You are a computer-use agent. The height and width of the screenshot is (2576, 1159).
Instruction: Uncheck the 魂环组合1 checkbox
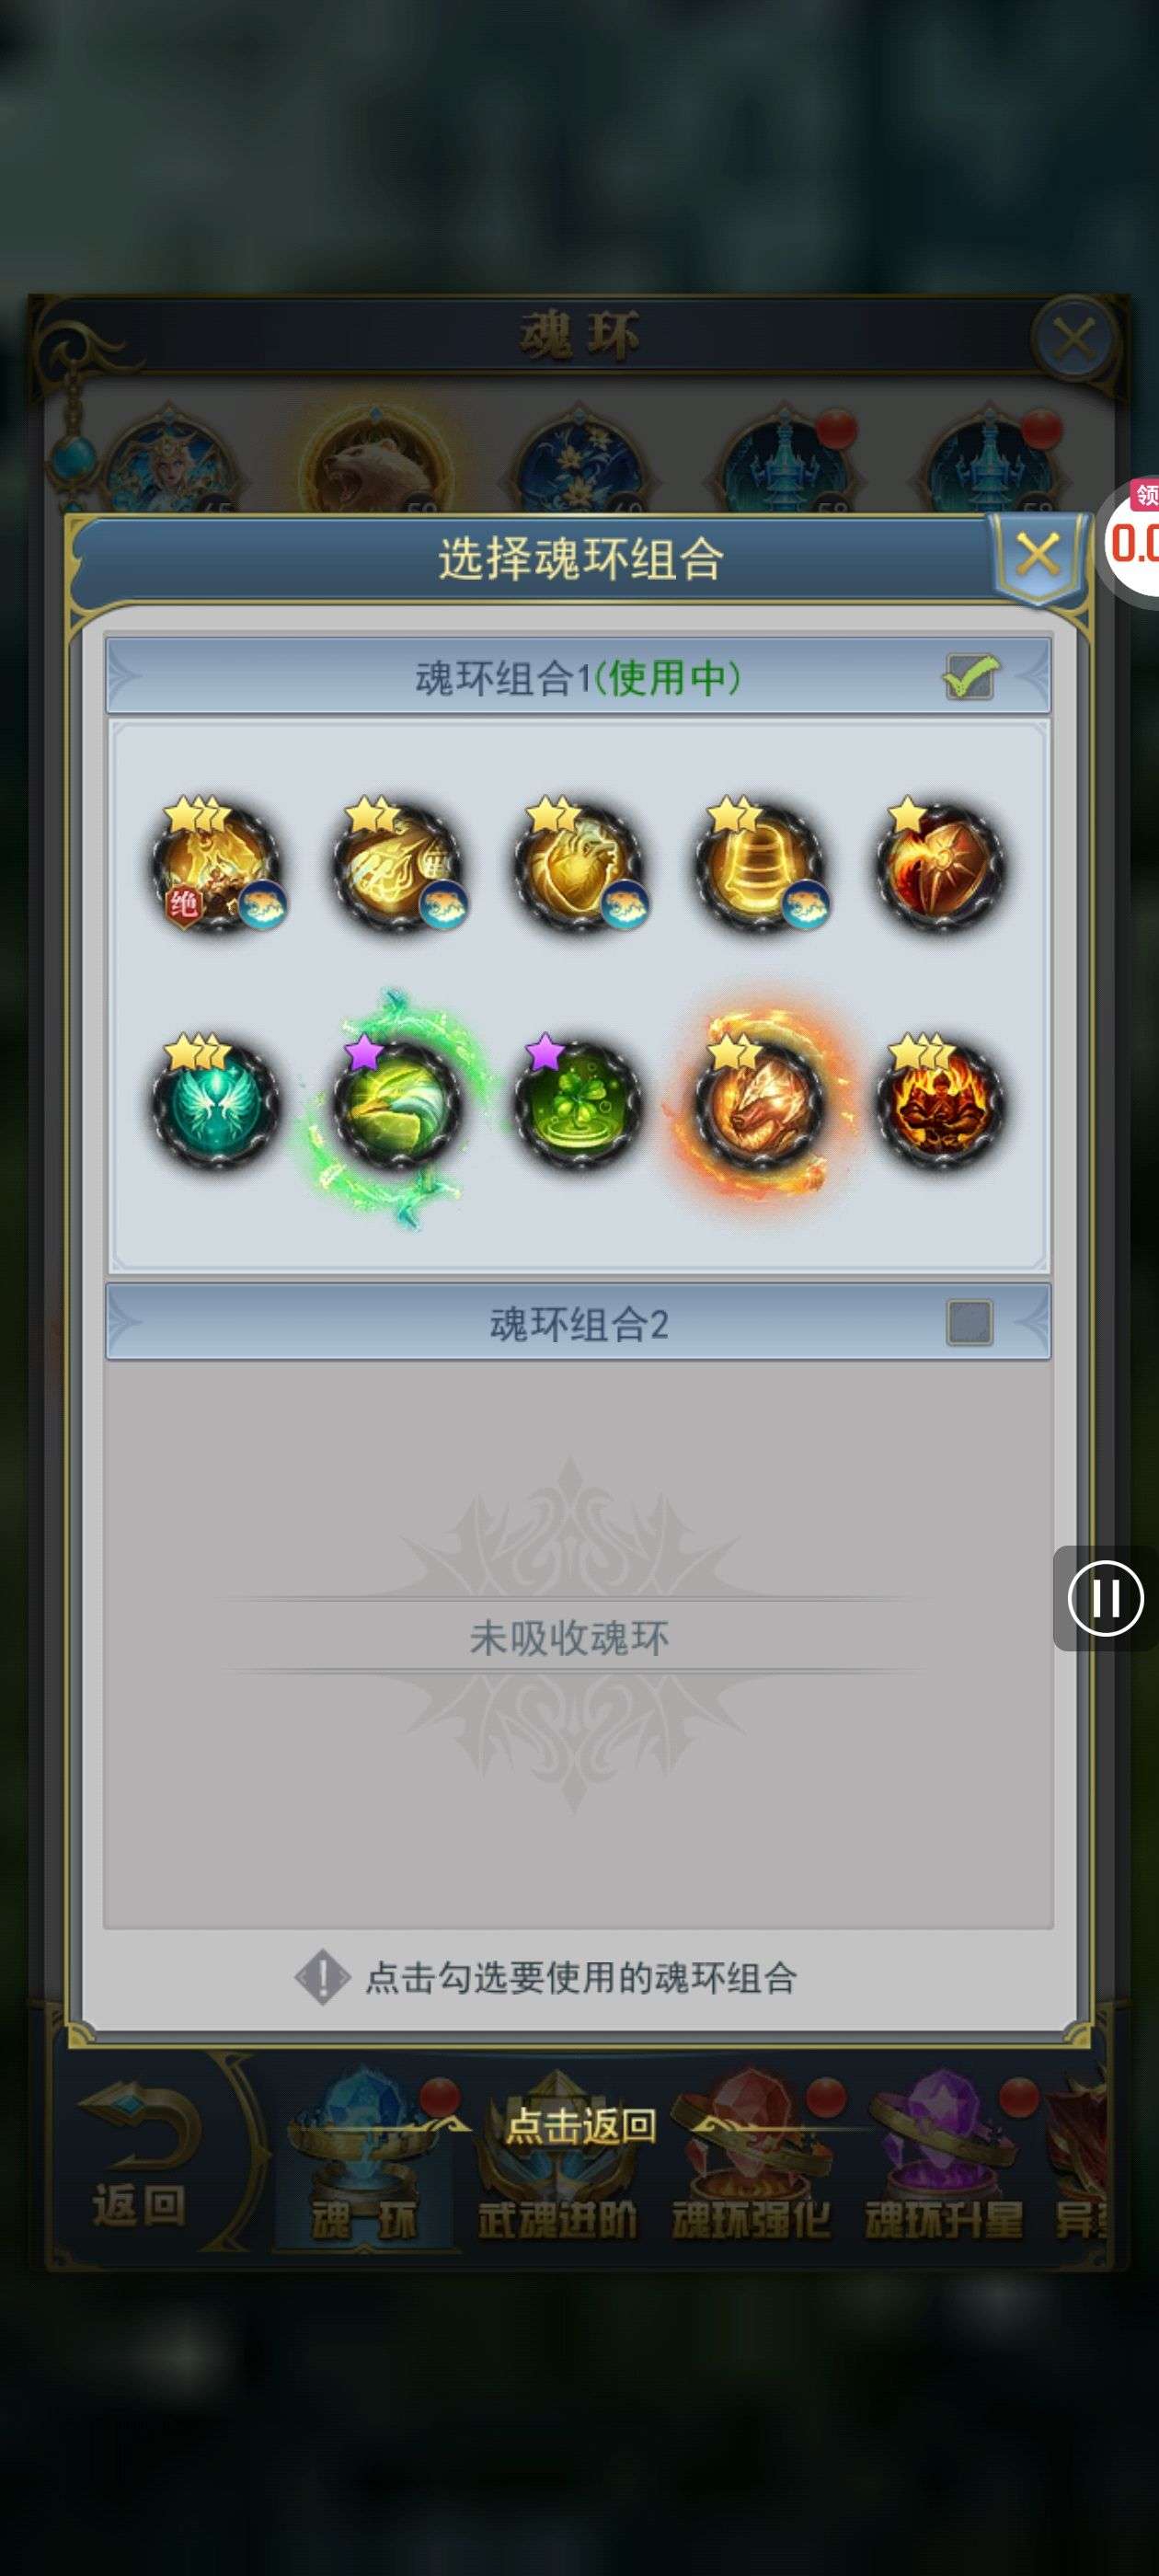click(x=969, y=677)
